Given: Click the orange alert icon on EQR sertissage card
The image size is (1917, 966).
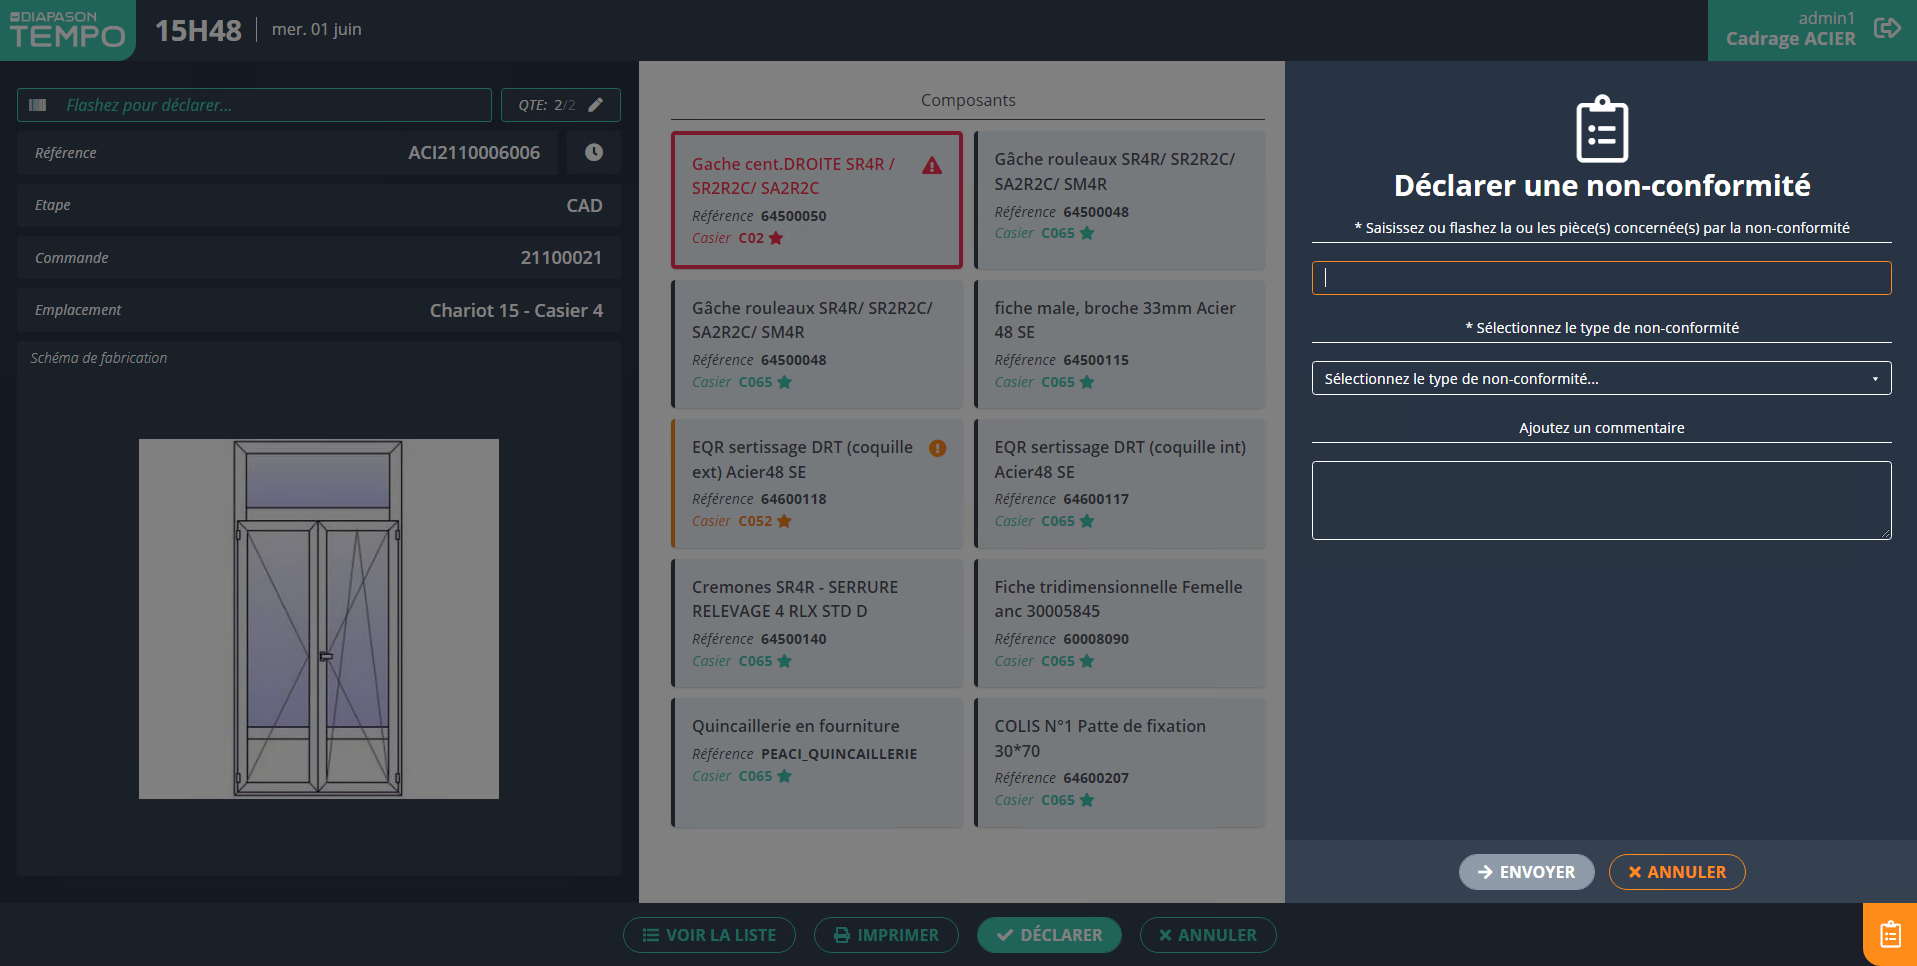Looking at the screenshot, I should (937, 448).
